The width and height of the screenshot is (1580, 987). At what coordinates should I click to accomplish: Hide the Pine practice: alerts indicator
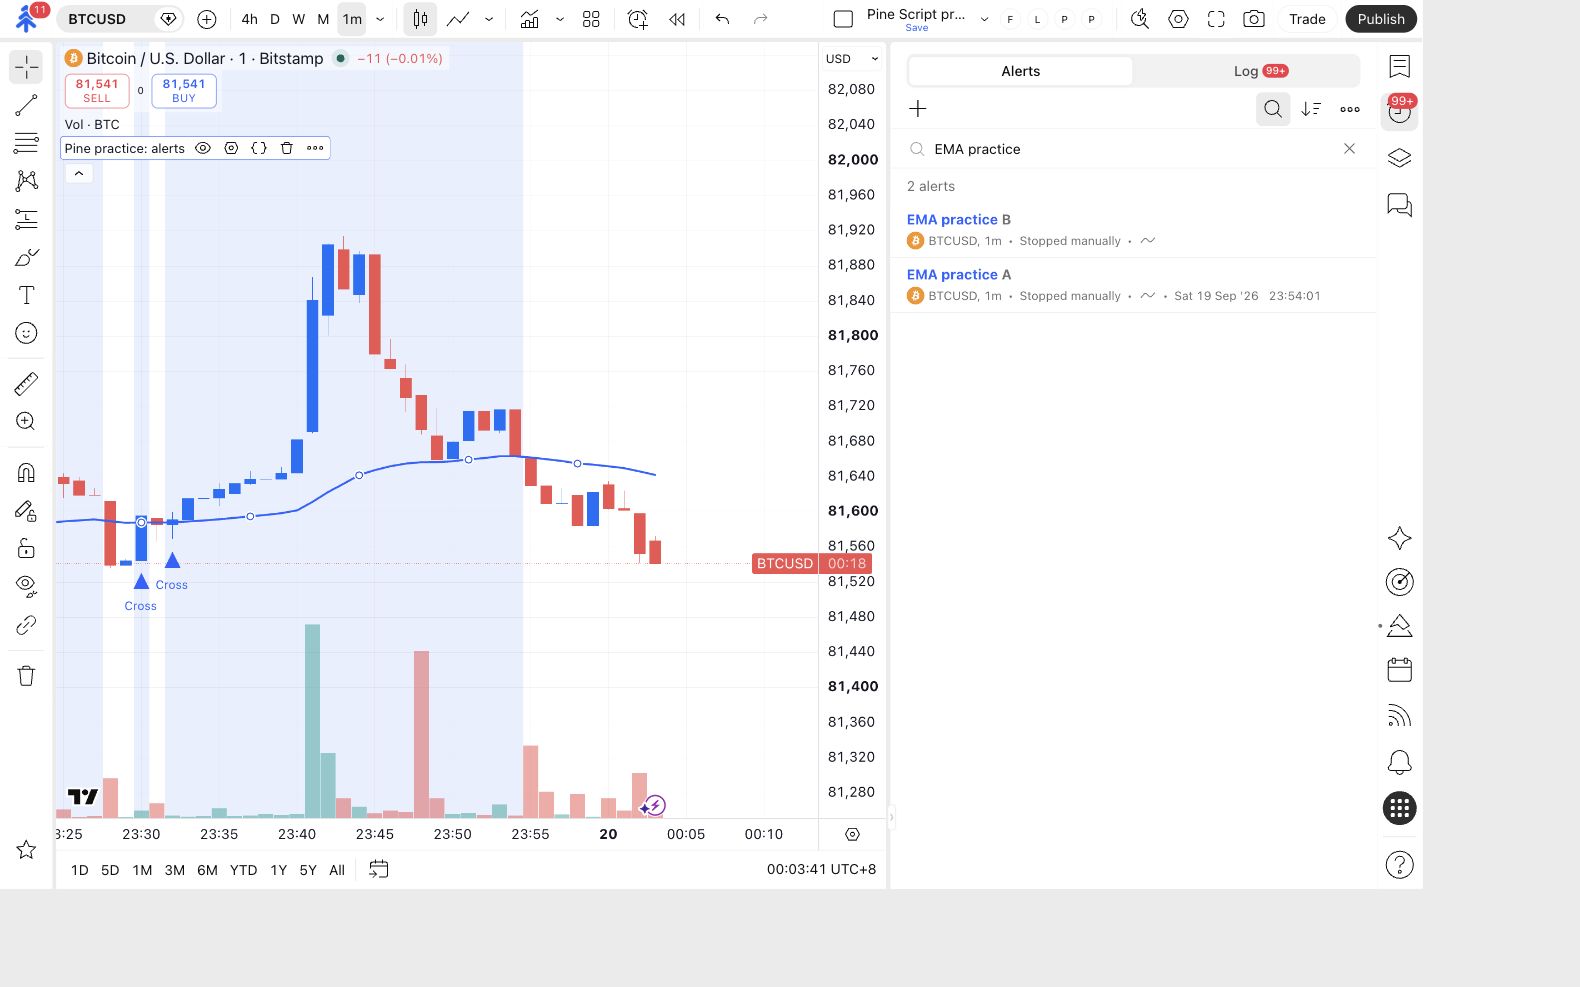(203, 148)
